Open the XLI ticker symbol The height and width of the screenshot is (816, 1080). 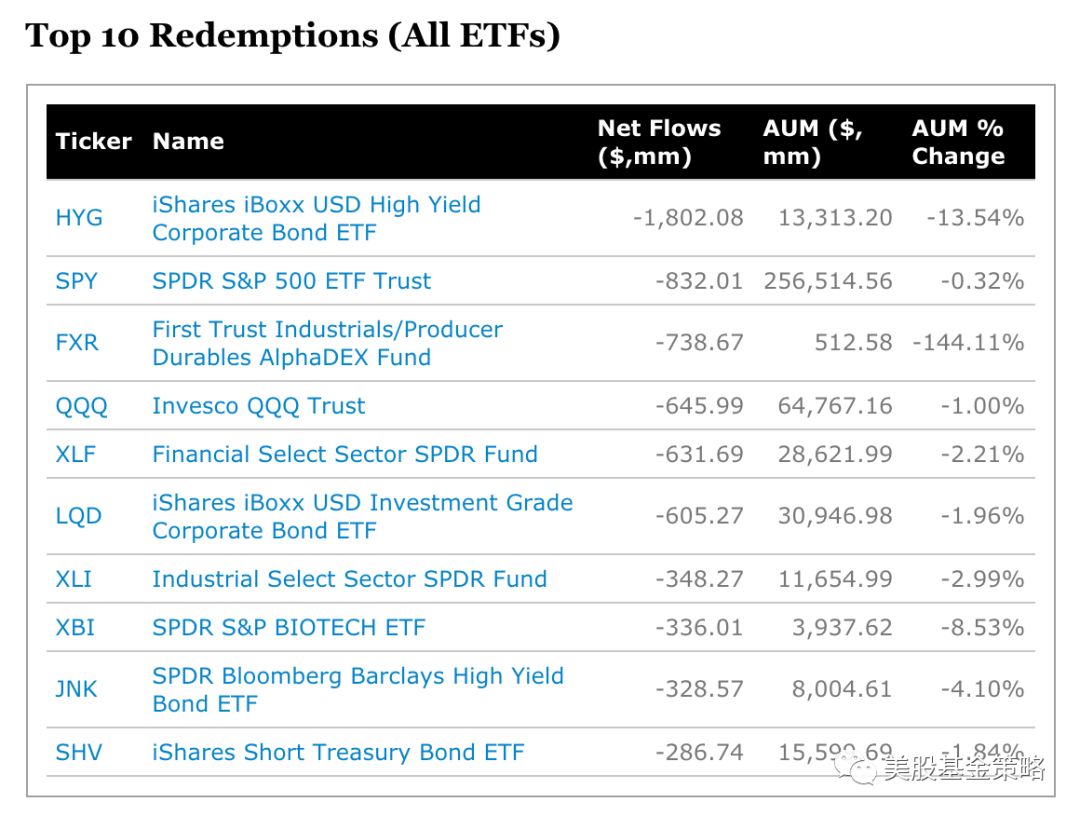coord(75,579)
